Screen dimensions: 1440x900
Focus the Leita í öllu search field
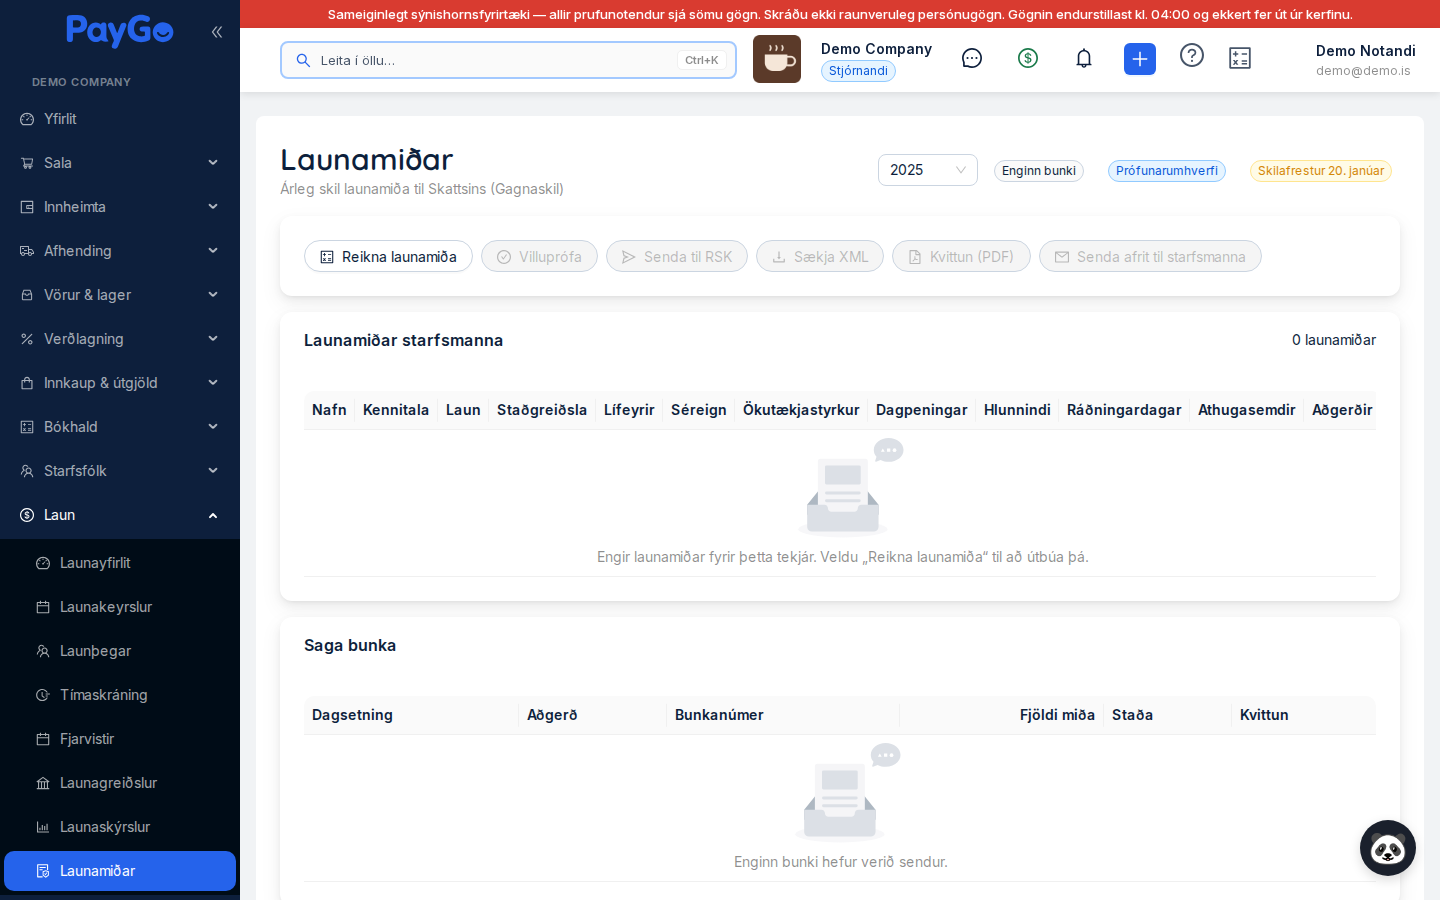[508, 60]
